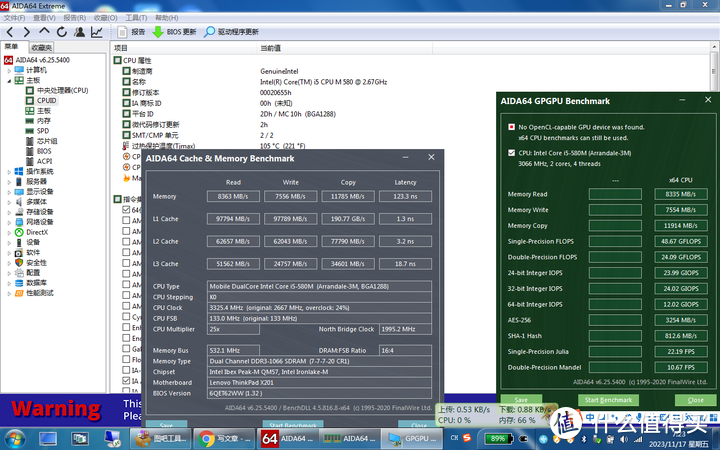
Task: Click the Memory Read 8363 MB/s field
Action: click(233, 197)
